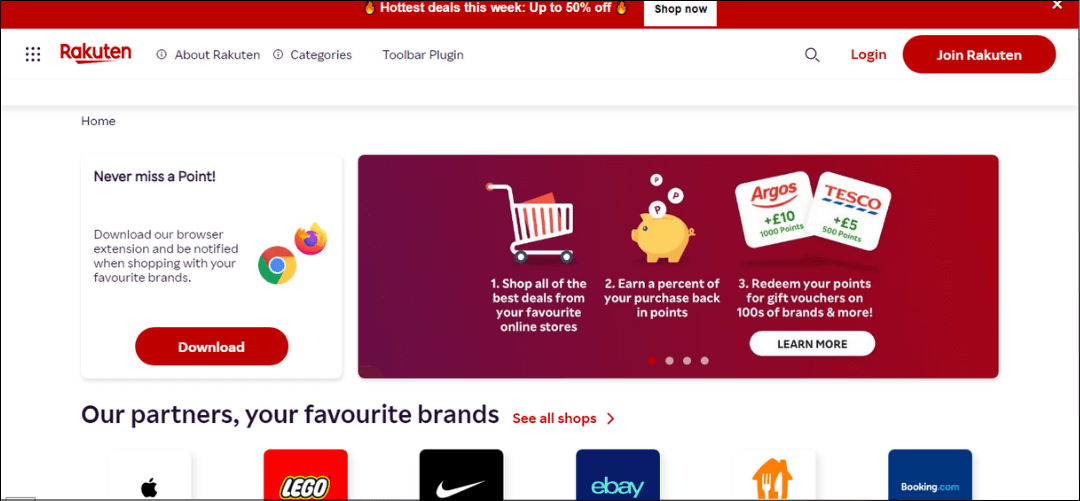
Task: Open the LEGO shop tile
Action: click(306, 475)
